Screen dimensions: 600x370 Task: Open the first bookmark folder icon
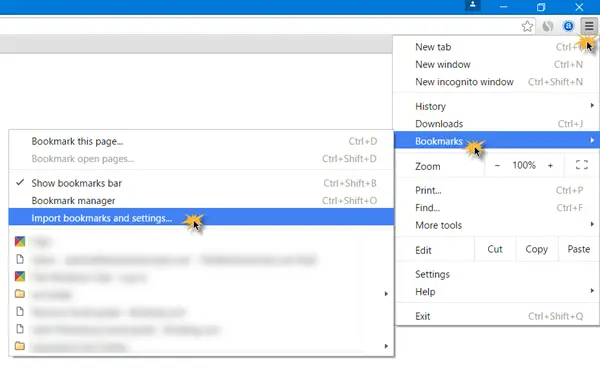[x=20, y=294]
